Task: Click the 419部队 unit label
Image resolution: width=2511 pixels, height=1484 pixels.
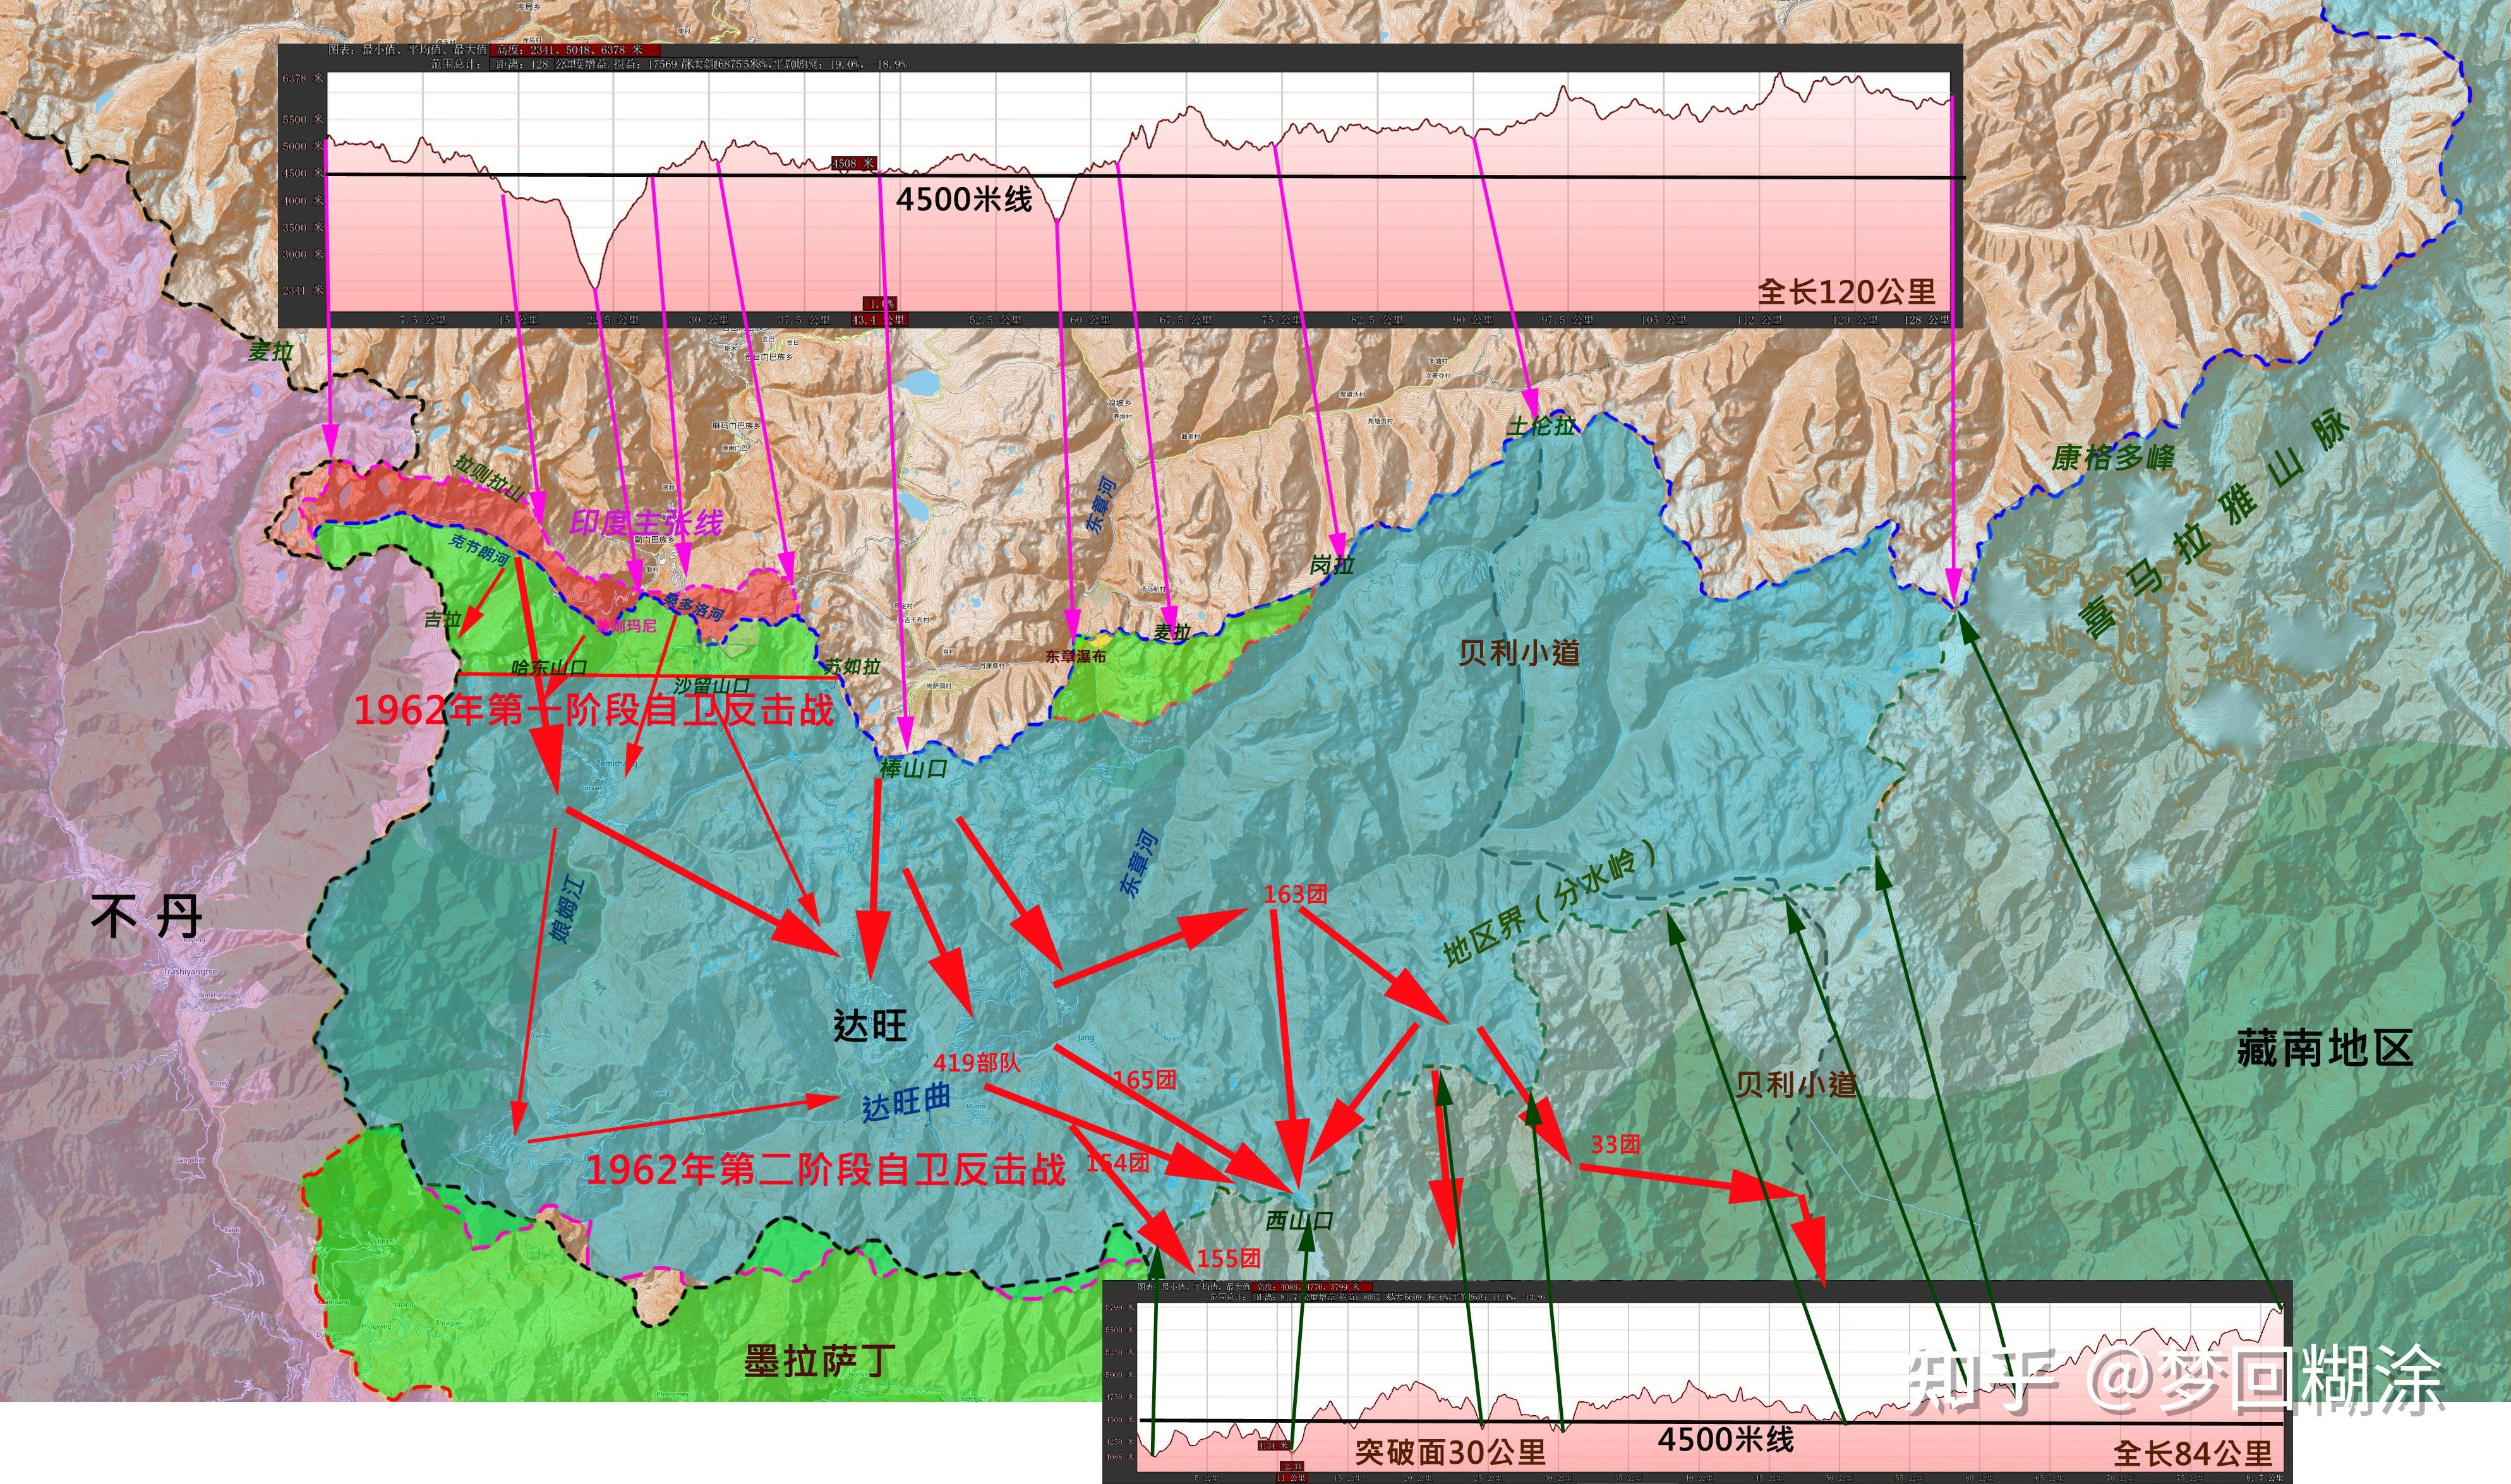Action: pos(977,1062)
